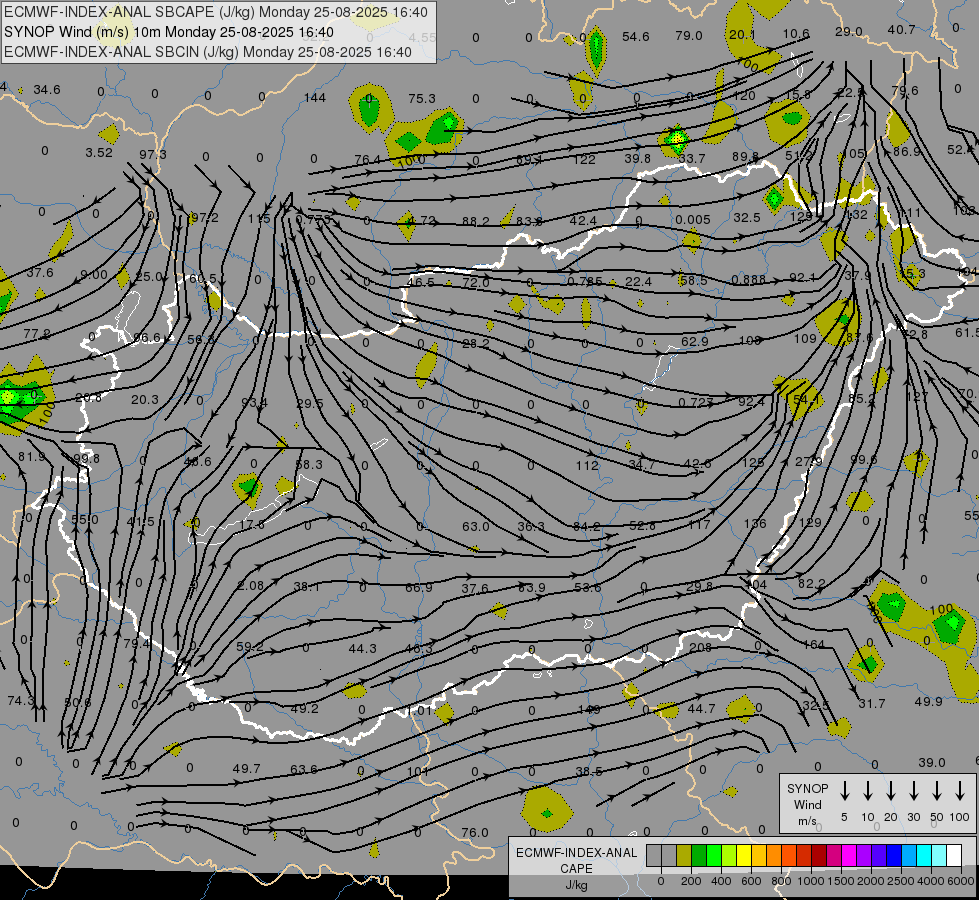This screenshot has width=979, height=900.
Task: Click the map value '42.4'
Action: click(x=583, y=220)
